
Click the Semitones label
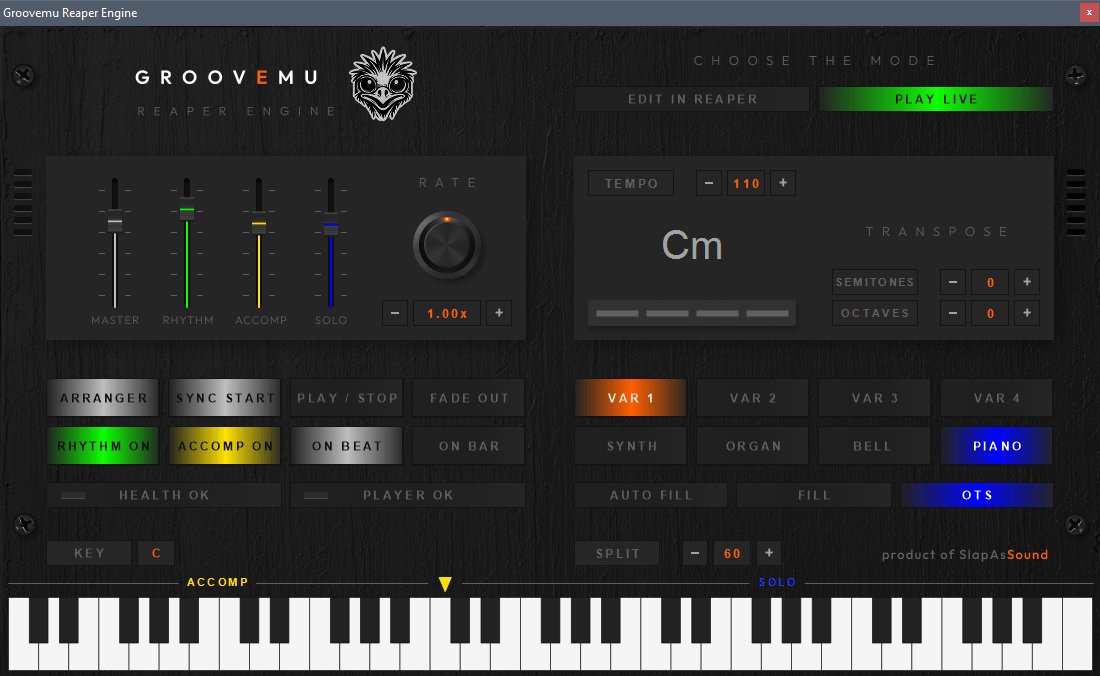coord(875,282)
